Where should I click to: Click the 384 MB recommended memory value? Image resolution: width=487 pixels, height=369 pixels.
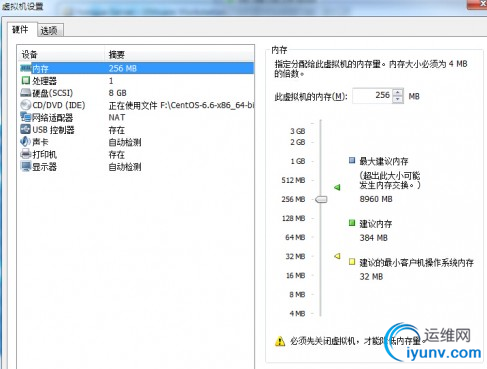click(x=374, y=238)
